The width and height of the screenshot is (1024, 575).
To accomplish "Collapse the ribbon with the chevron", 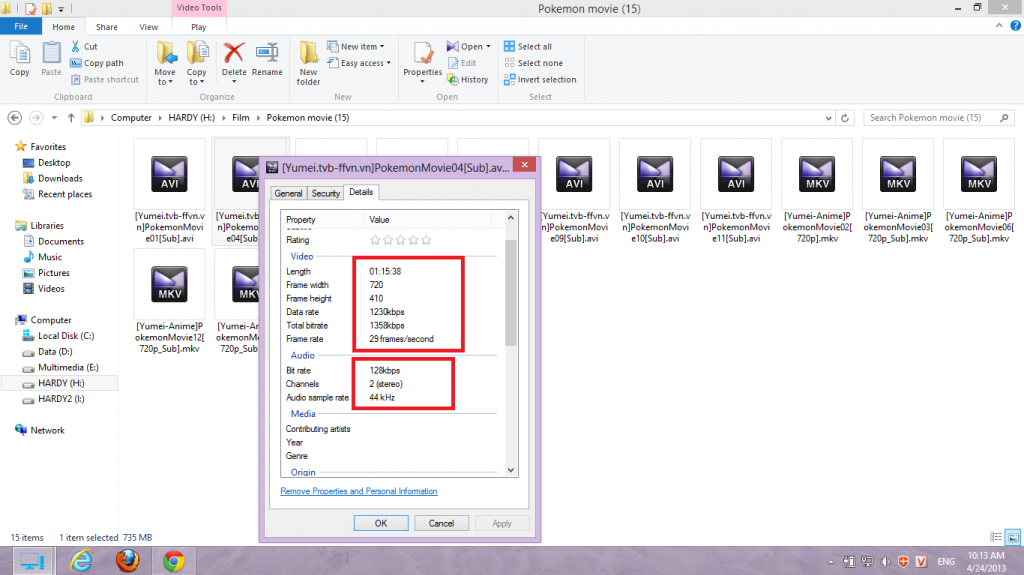I will tap(999, 26).
